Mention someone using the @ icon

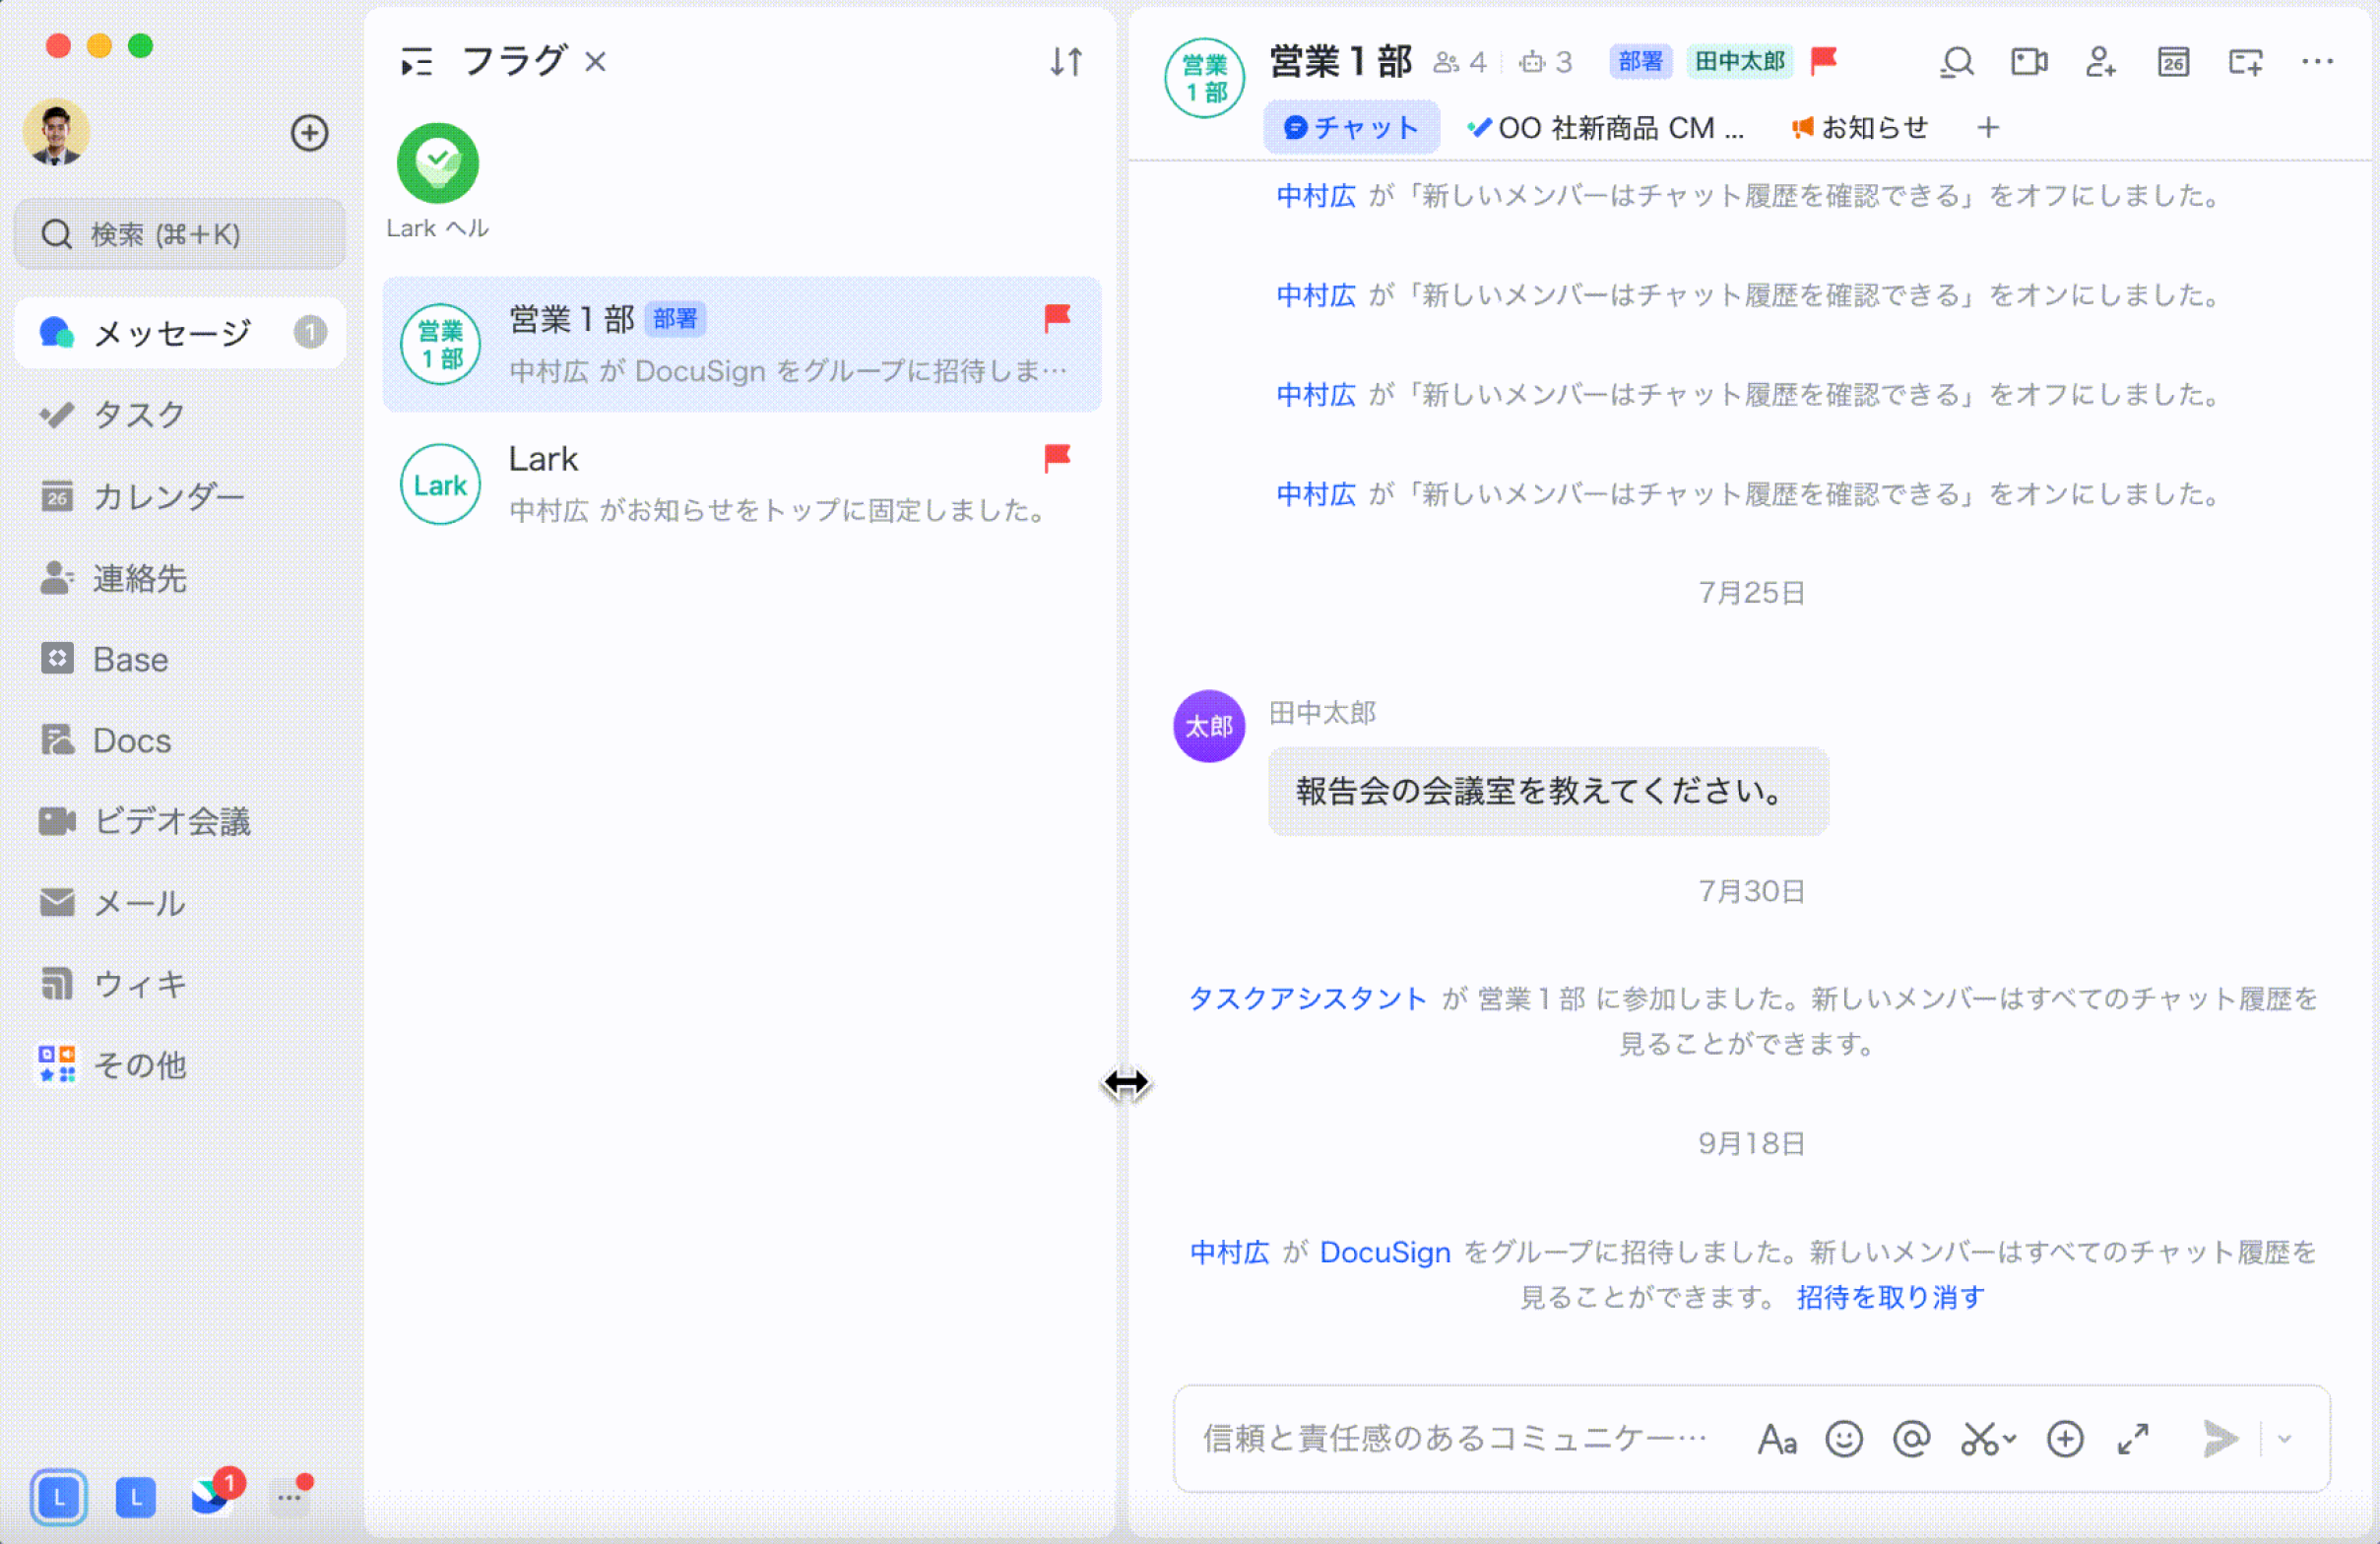coord(1911,1440)
